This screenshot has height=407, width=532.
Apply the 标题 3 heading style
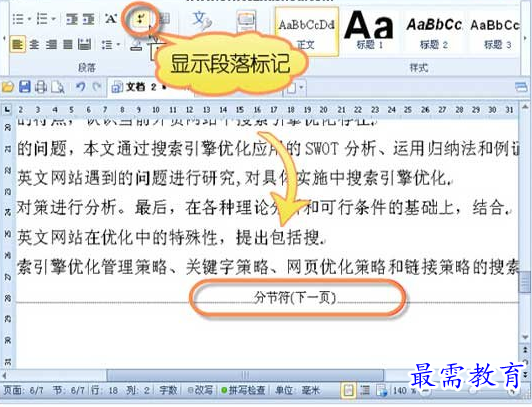496,32
